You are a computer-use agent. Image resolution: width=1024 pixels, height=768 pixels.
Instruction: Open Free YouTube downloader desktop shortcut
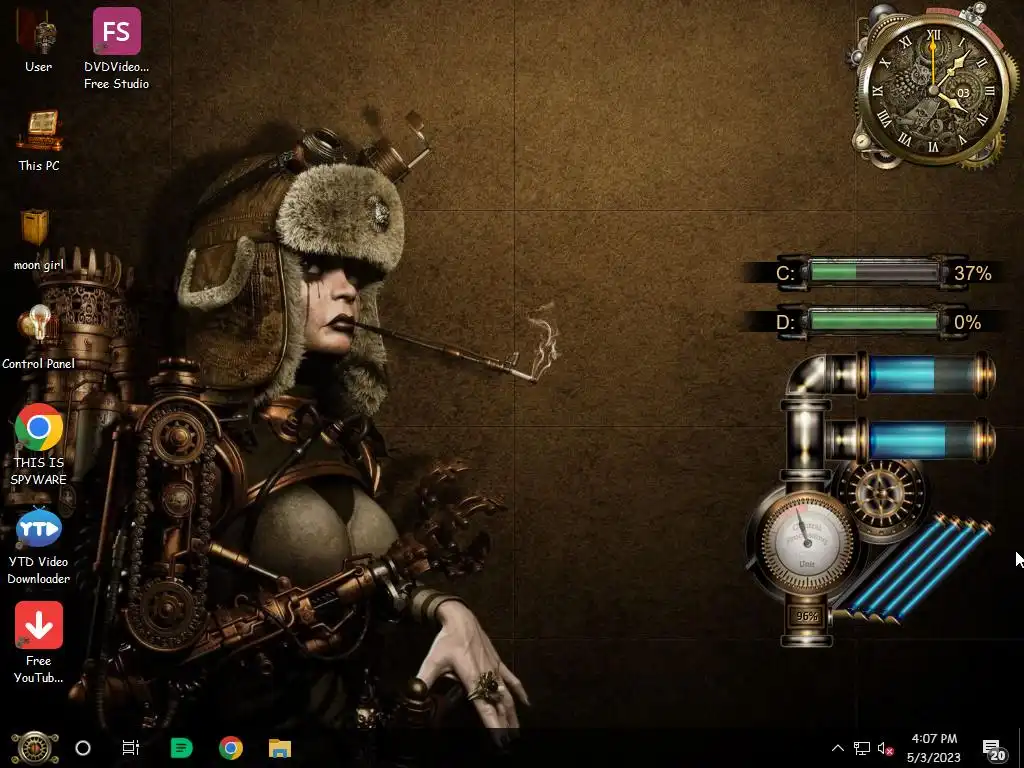39,643
